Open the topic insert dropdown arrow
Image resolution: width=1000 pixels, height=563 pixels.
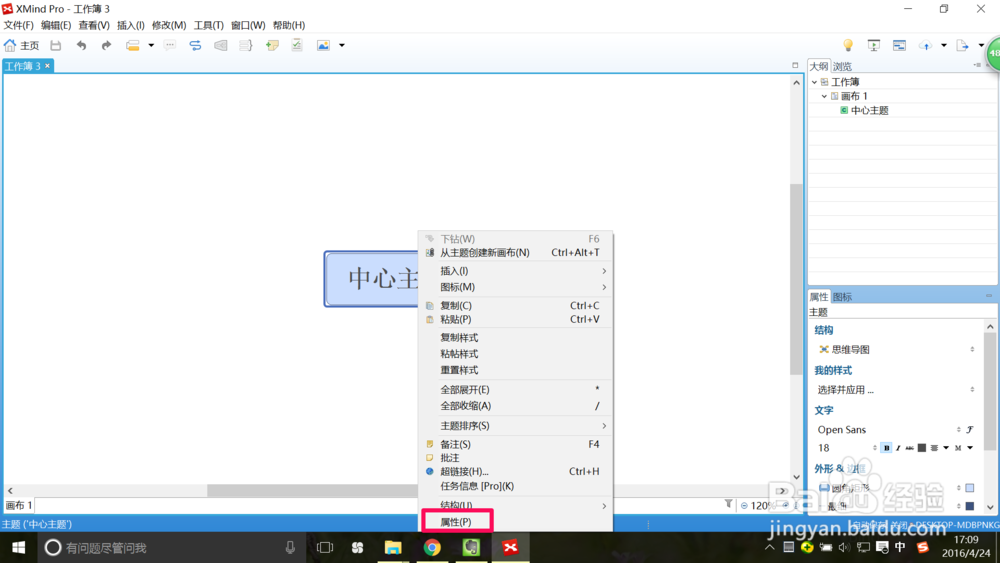click(x=151, y=45)
